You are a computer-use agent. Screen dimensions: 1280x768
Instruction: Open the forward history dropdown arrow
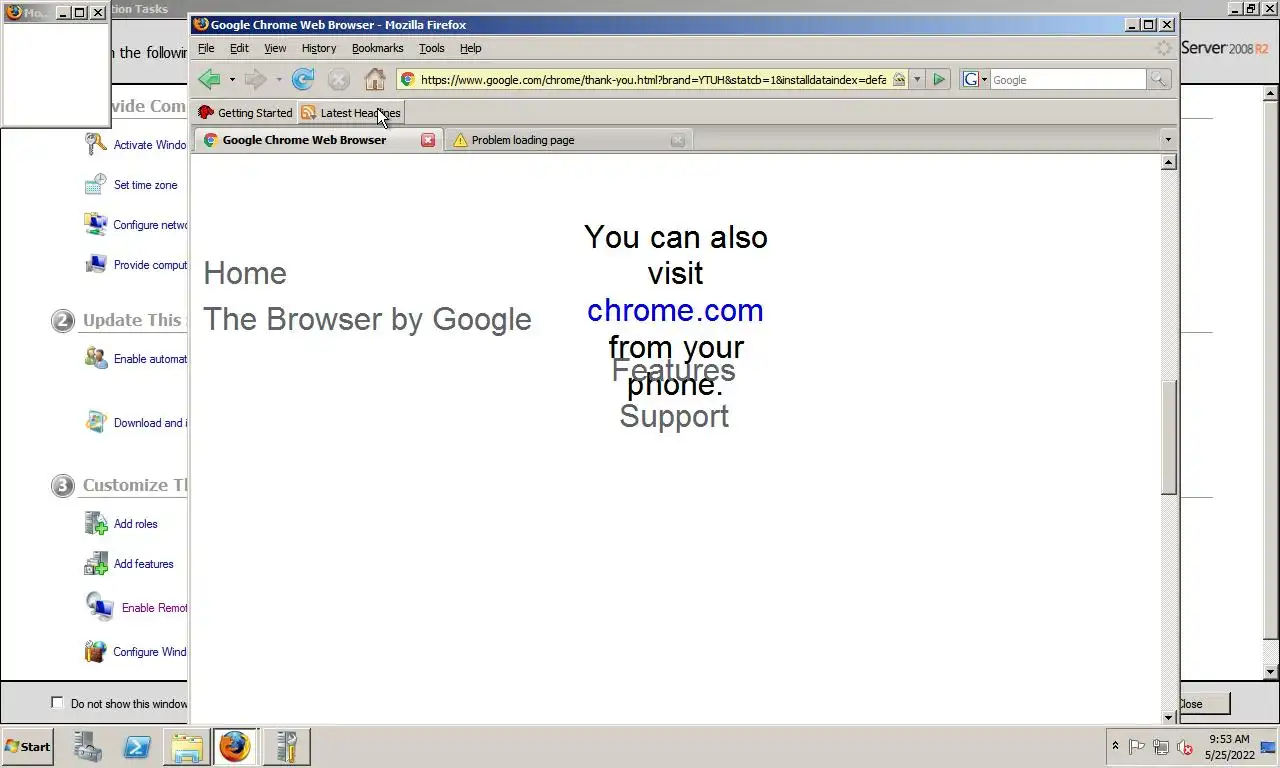click(x=279, y=79)
